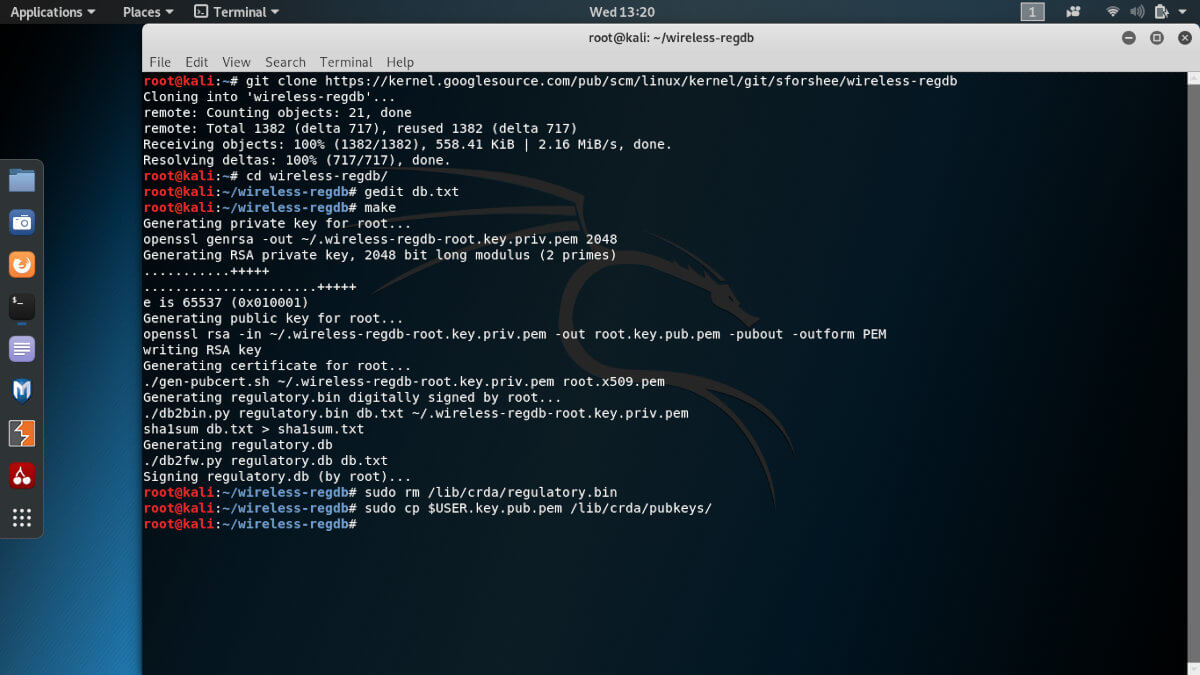Open the Search menu in terminal
1200x675 pixels.
point(285,62)
